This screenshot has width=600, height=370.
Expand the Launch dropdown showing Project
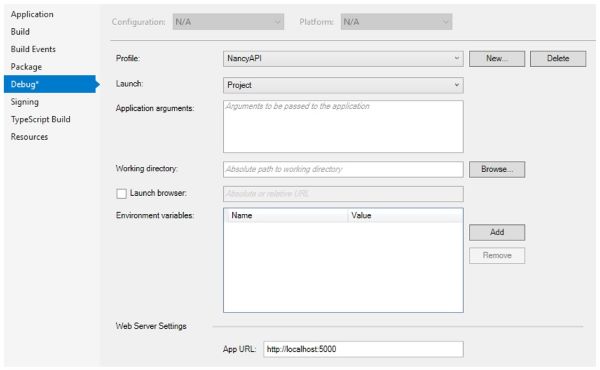[x=343, y=85]
